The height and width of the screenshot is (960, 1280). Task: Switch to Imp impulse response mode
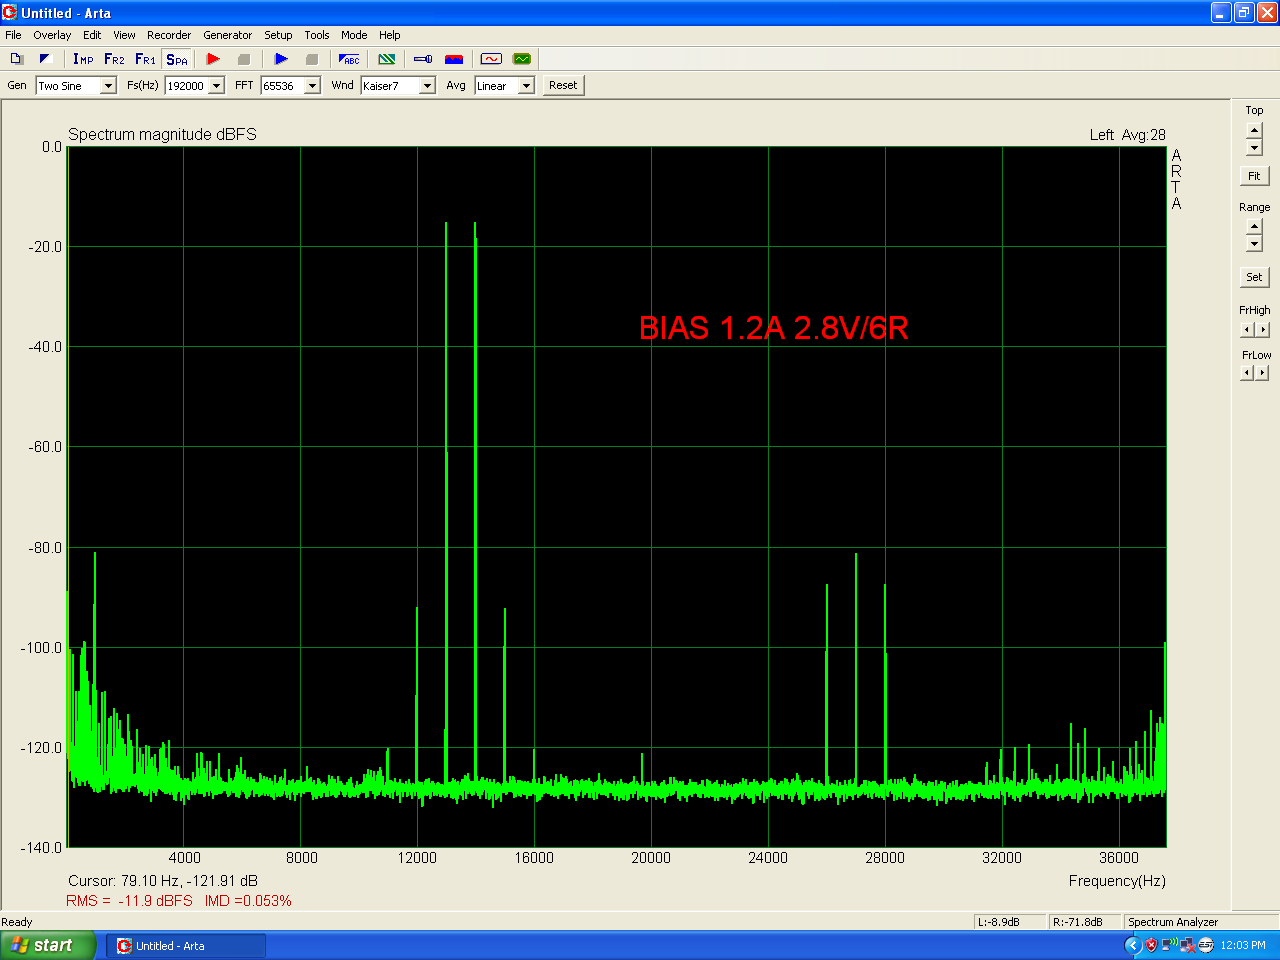(83, 59)
